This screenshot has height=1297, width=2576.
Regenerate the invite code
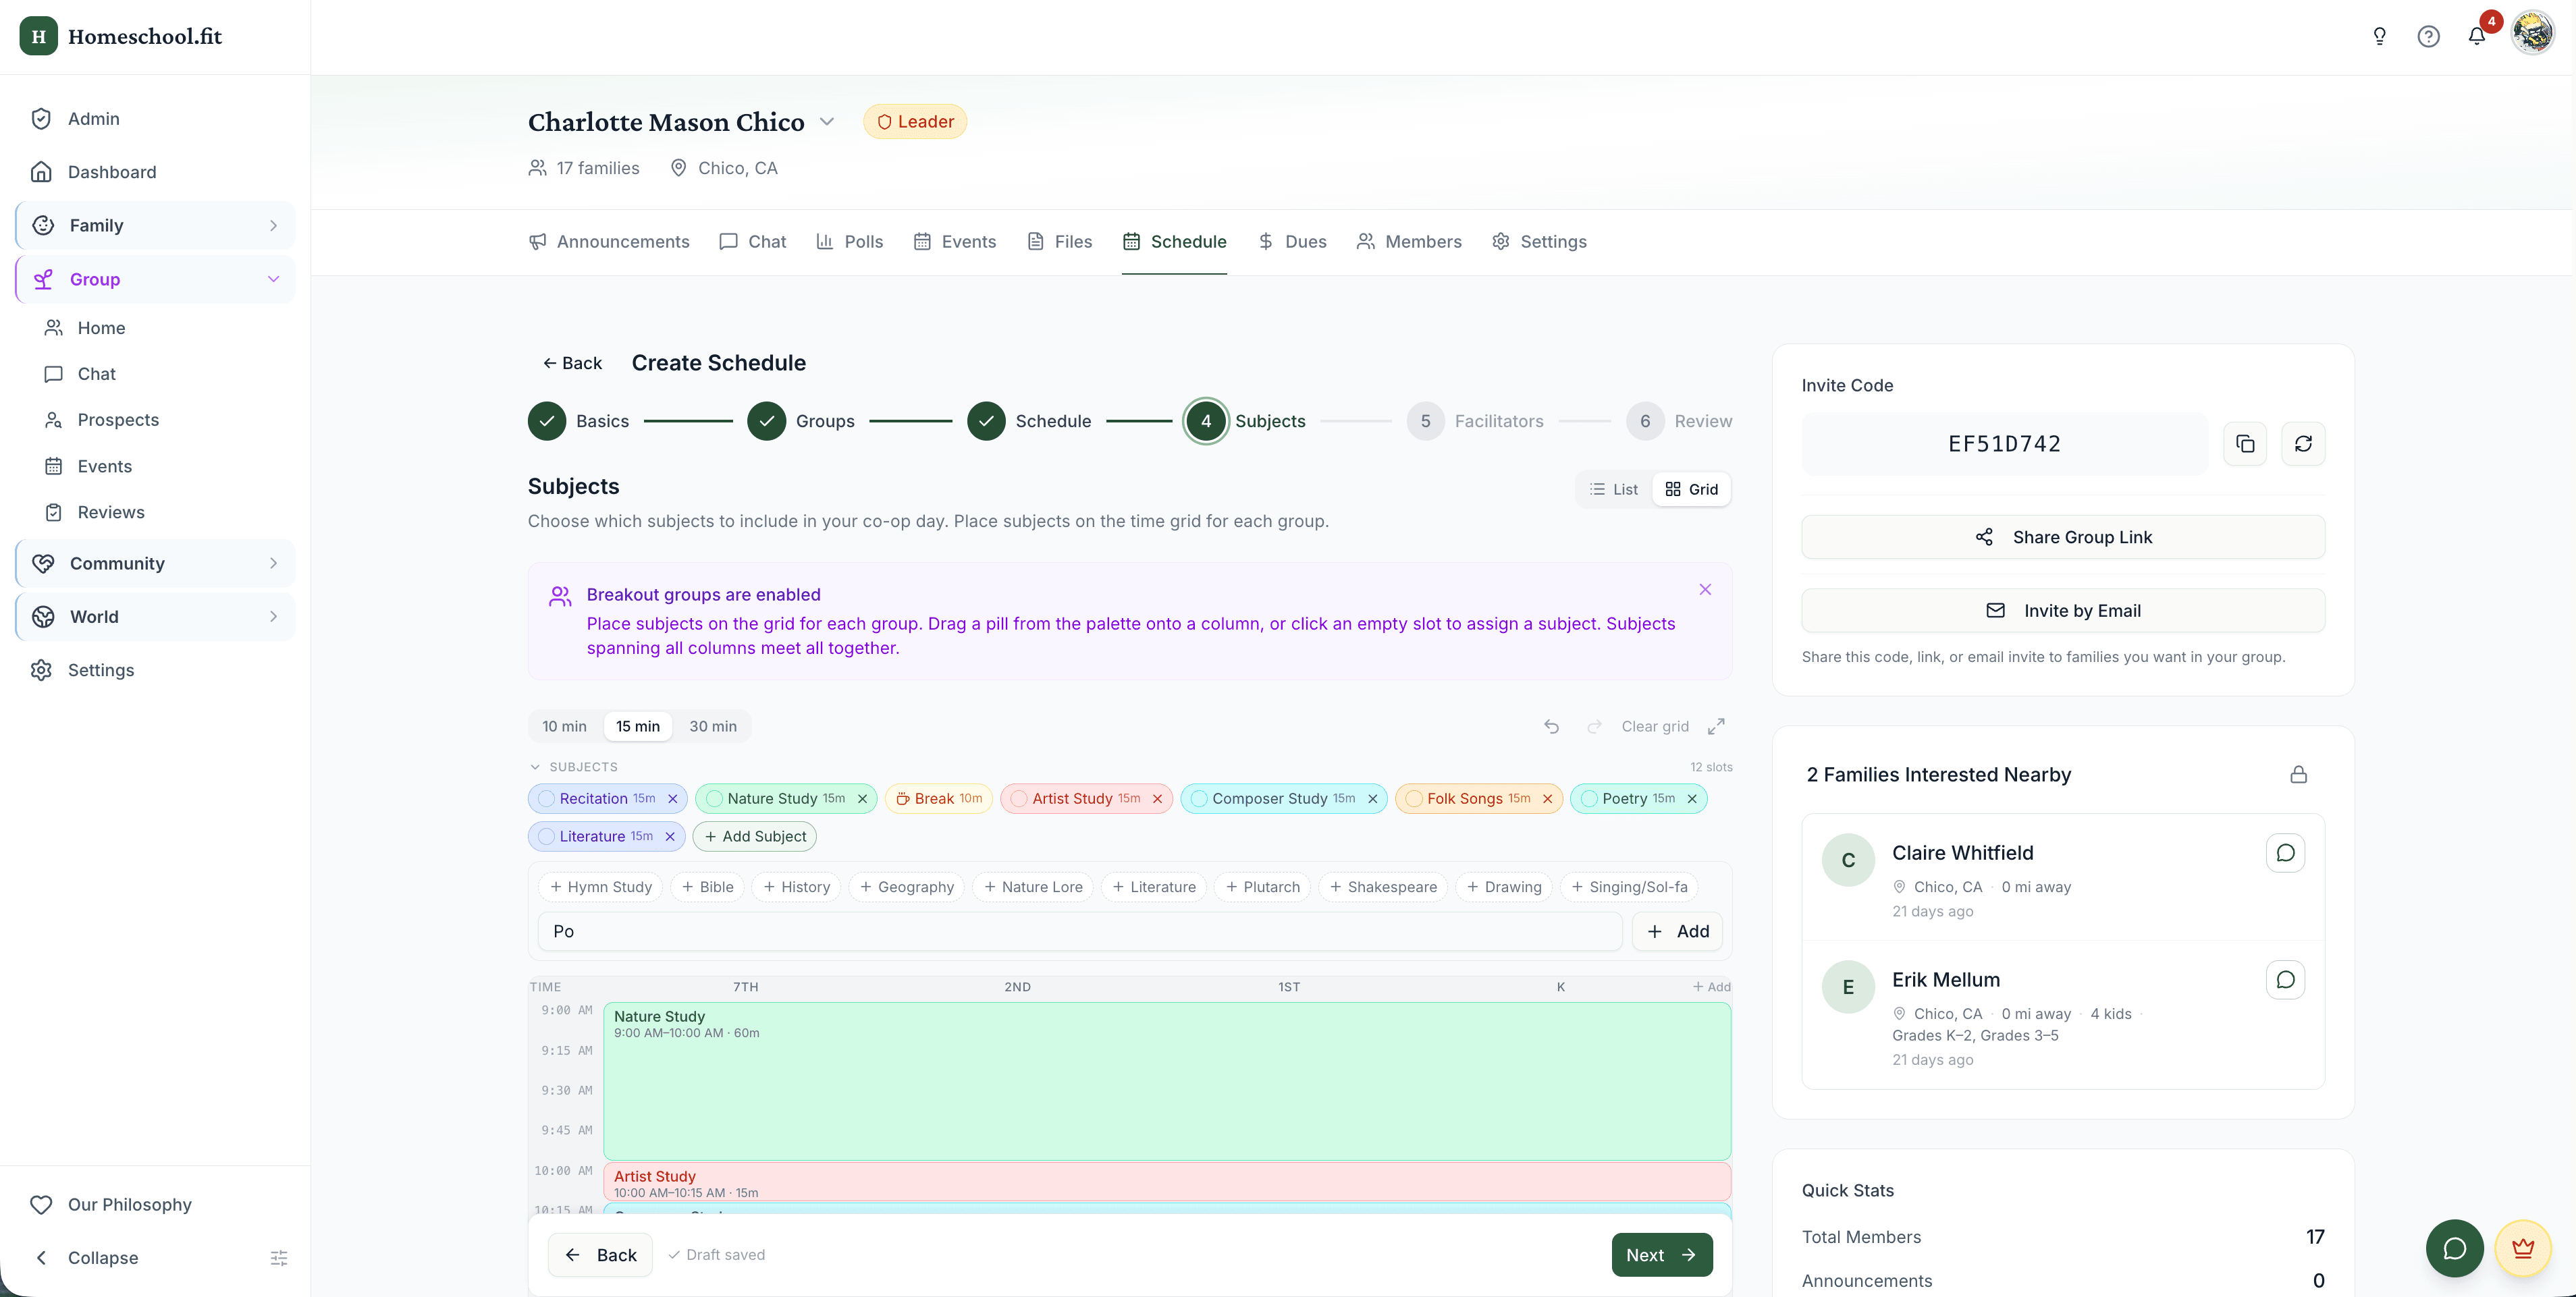click(x=2303, y=444)
